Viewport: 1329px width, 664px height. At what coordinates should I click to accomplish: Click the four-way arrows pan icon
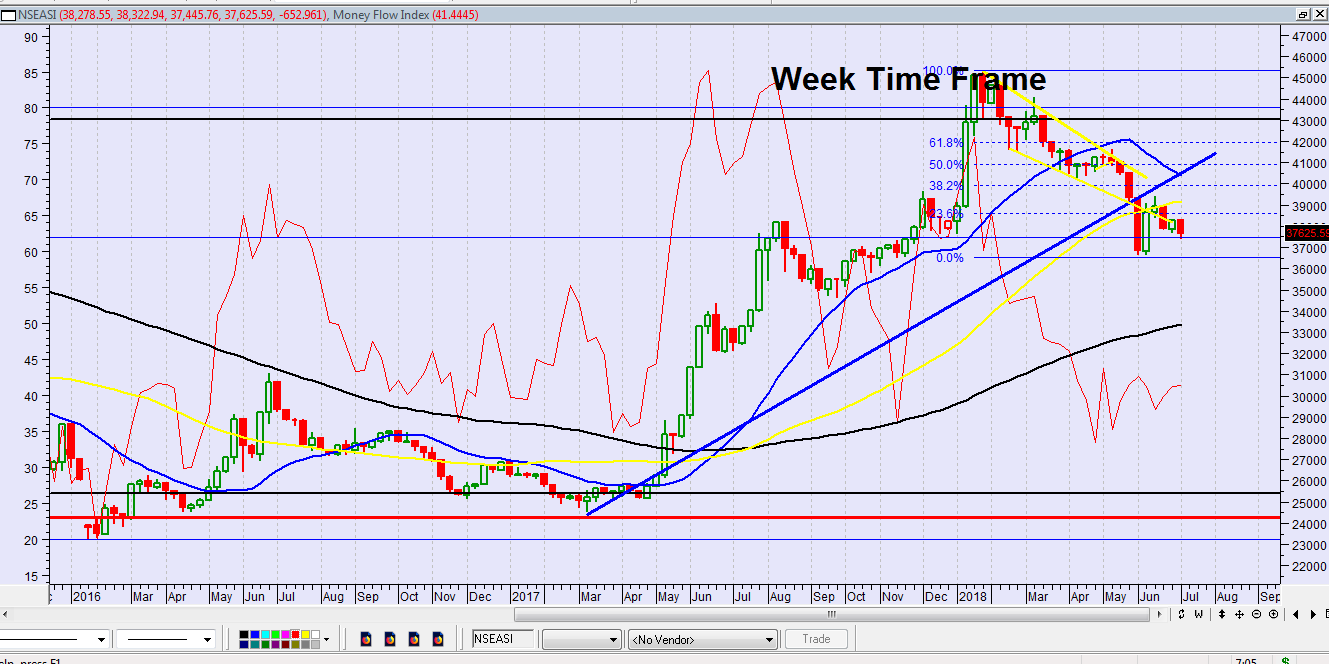(1240, 614)
